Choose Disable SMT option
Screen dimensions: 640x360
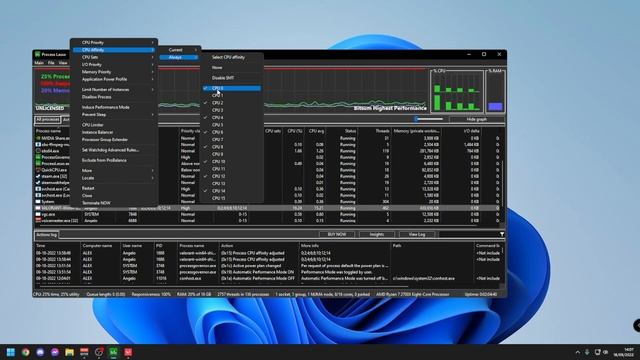tap(231, 78)
